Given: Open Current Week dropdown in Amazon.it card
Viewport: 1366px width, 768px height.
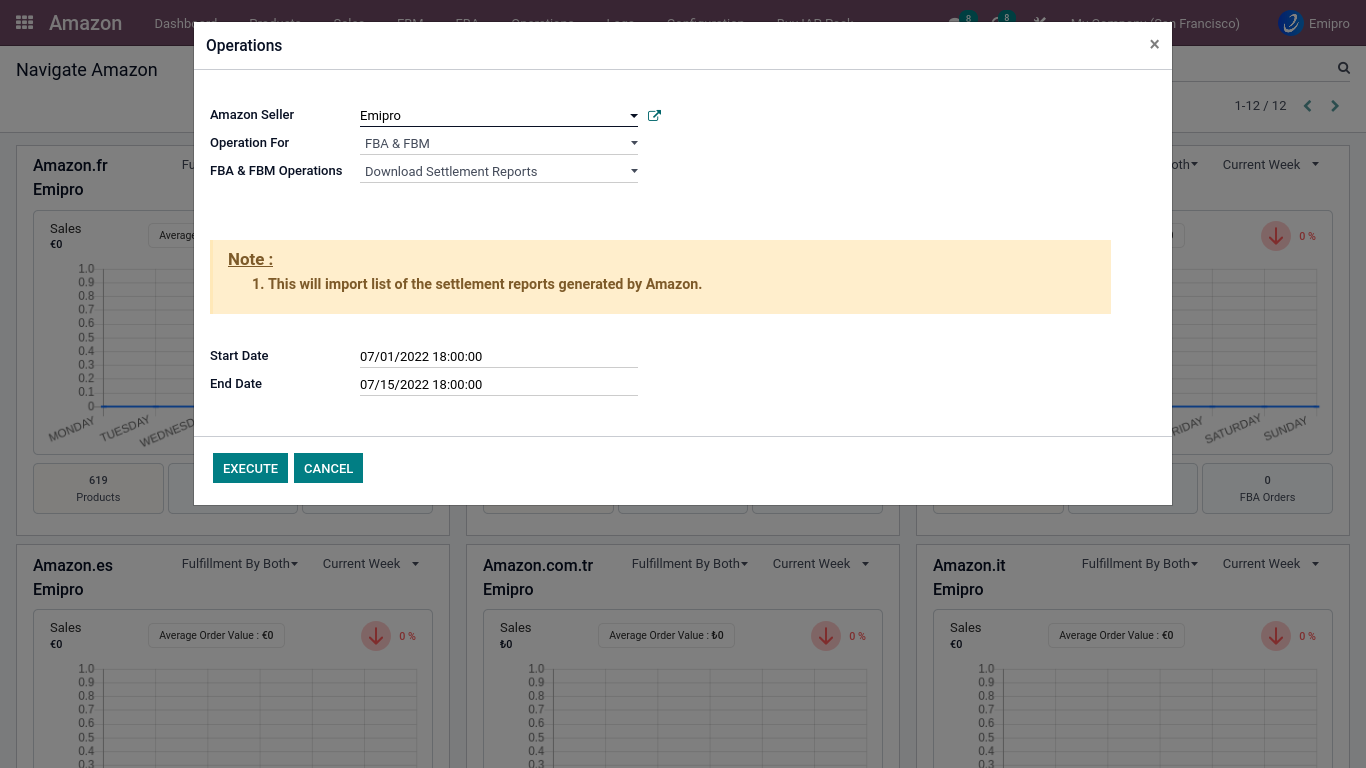Looking at the screenshot, I should (x=1270, y=564).
